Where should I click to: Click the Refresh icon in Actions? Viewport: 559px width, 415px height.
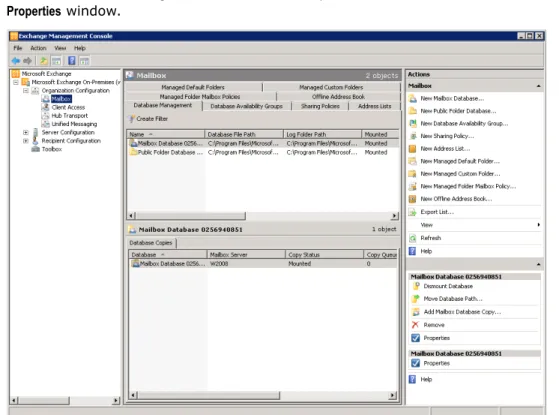[x=412, y=238]
